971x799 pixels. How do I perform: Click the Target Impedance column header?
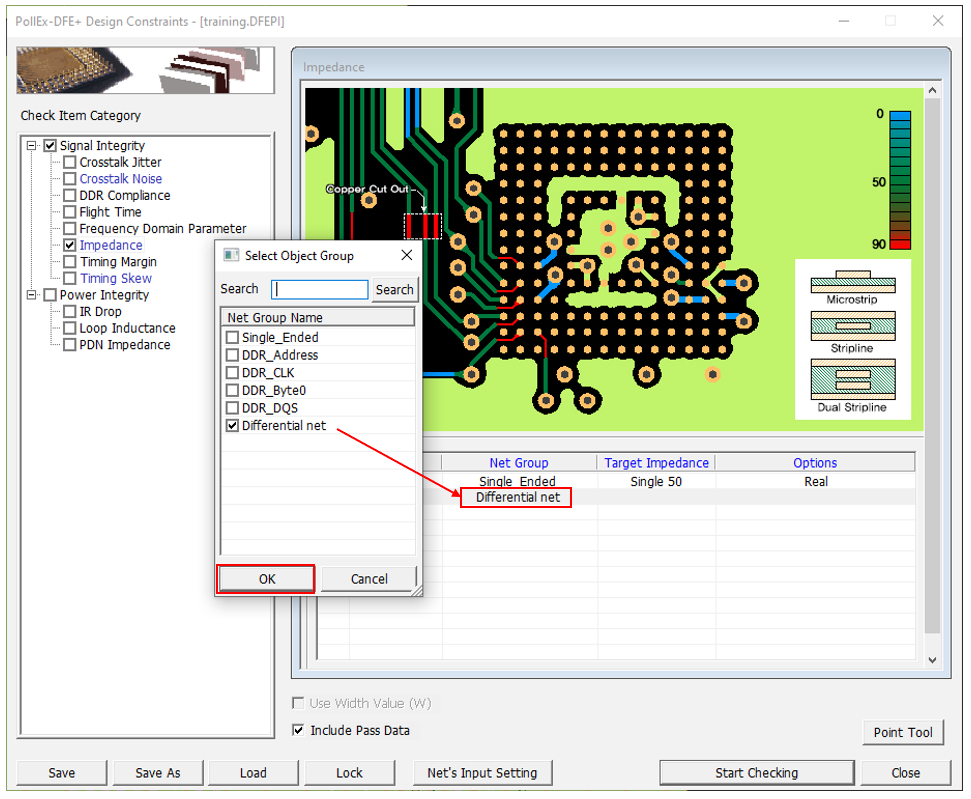click(656, 463)
